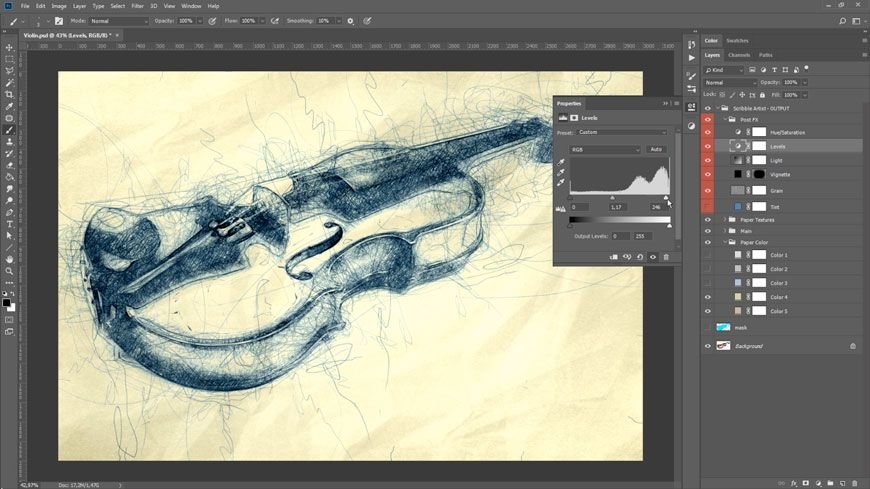This screenshot has height=489, width=870.
Task: Show the Color 1 layer
Action: pyautogui.click(x=708, y=255)
